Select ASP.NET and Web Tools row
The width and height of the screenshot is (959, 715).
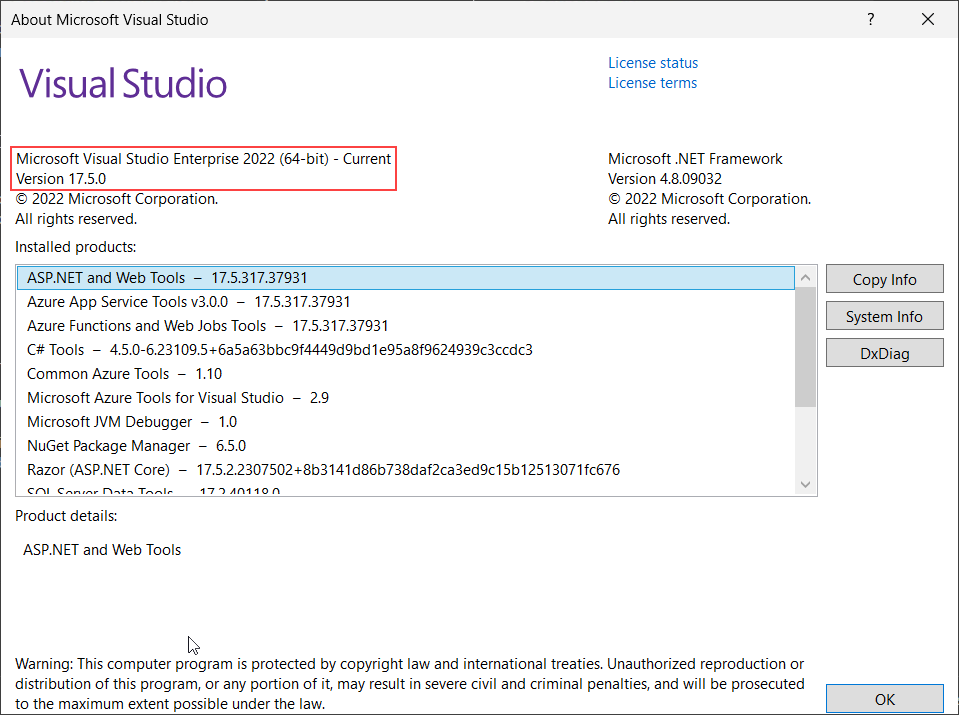pos(406,278)
